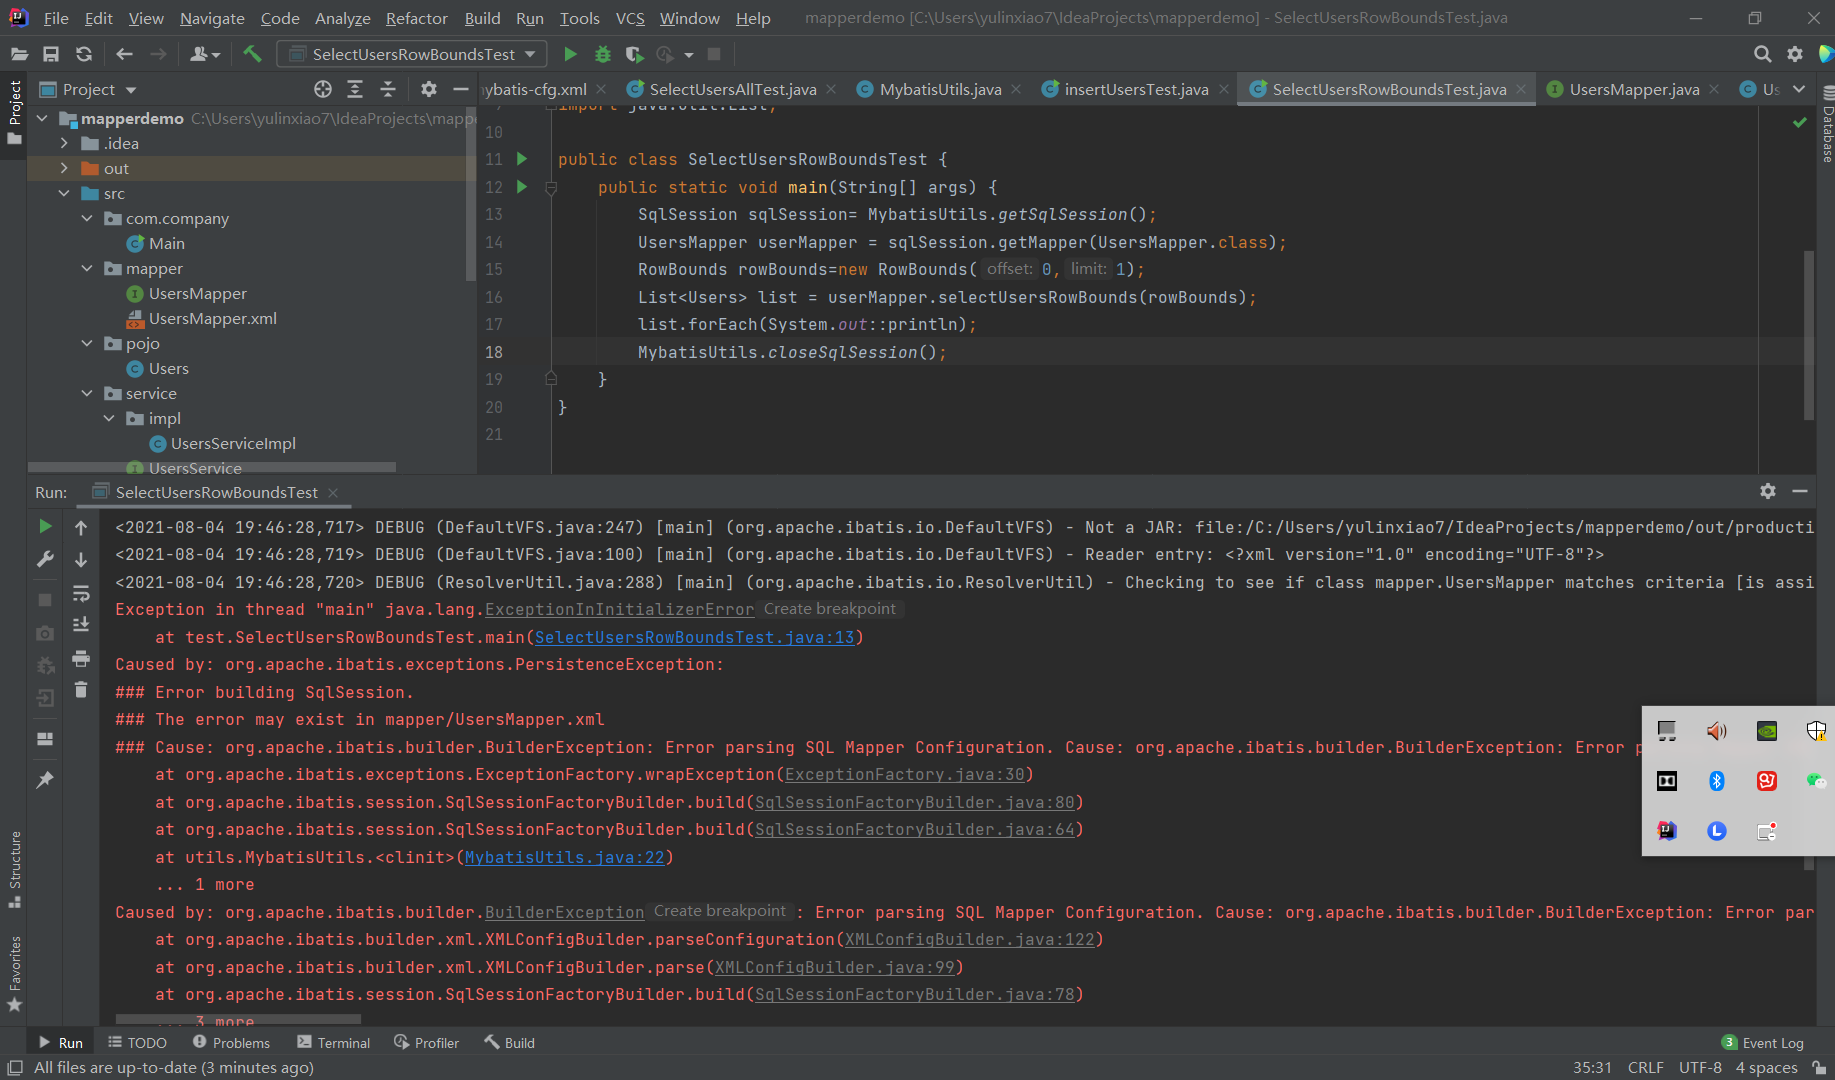The width and height of the screenshot is (1835, 1080).
Task: Run SelectUsersRowBoundsTest with green play icon
Action: tap(570, 54)
